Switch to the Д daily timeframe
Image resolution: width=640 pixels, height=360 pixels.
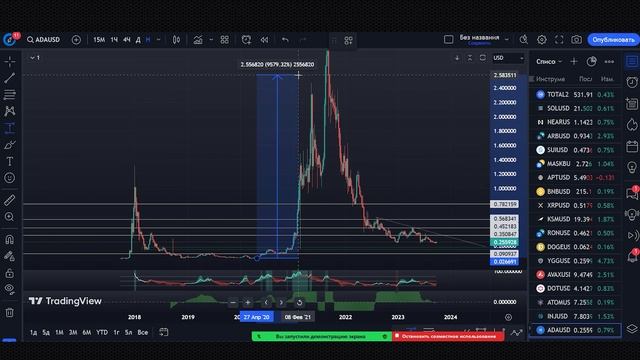point(138,40)
